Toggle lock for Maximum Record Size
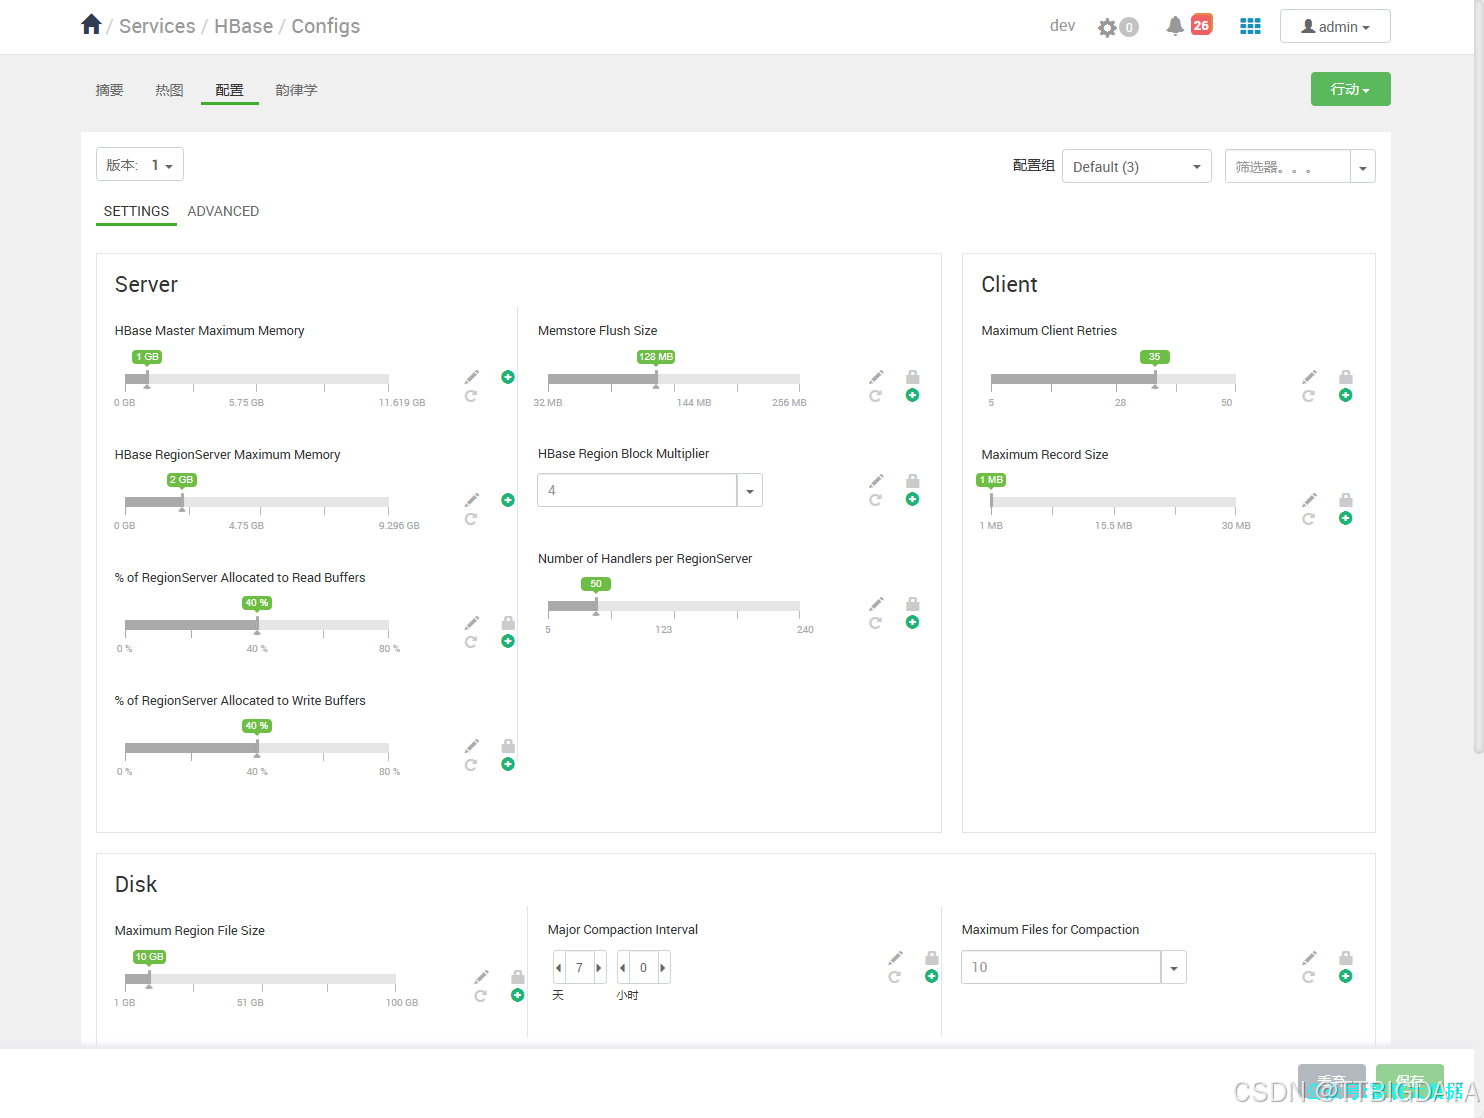The height and width of the screenshot is (1118, 1484). 1346,500
